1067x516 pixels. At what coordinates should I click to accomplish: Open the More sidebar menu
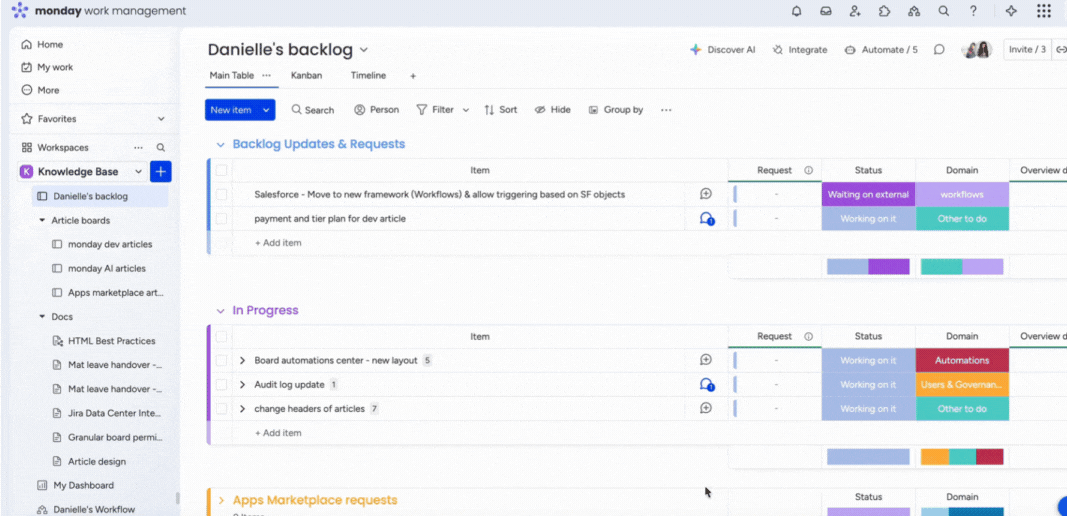tap(40, 90)
